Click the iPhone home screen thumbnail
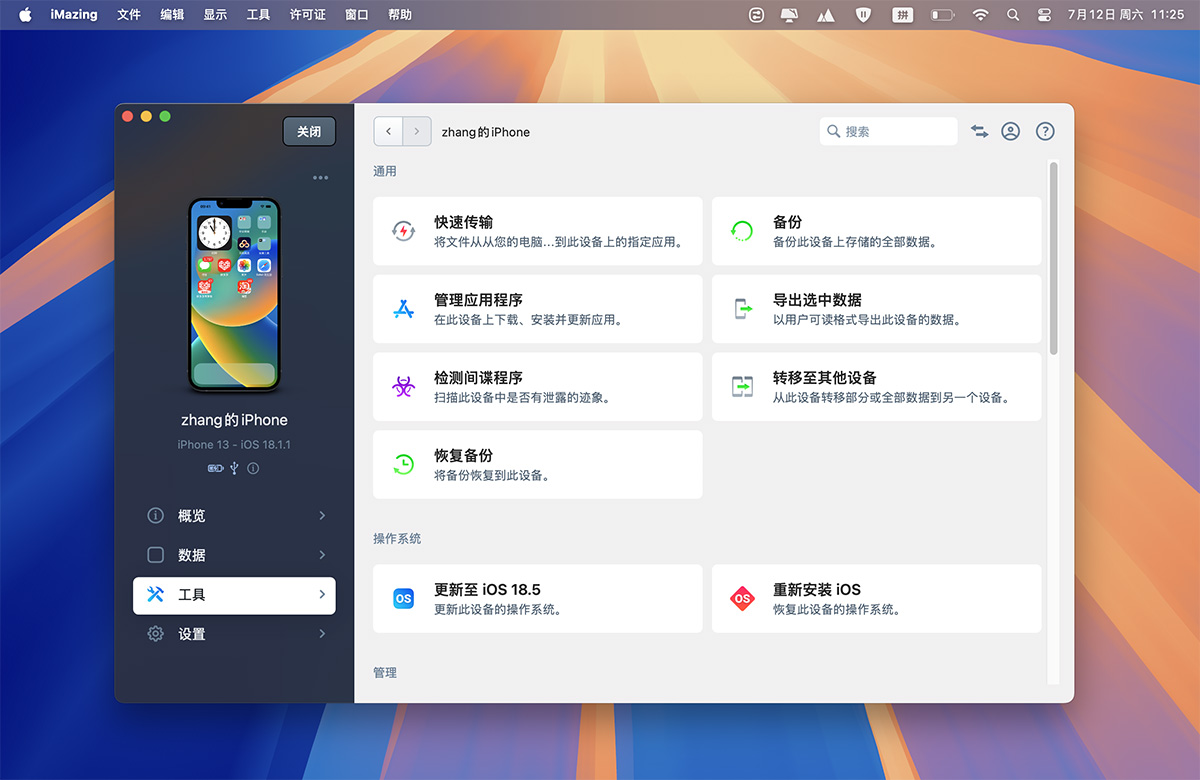 235,295
